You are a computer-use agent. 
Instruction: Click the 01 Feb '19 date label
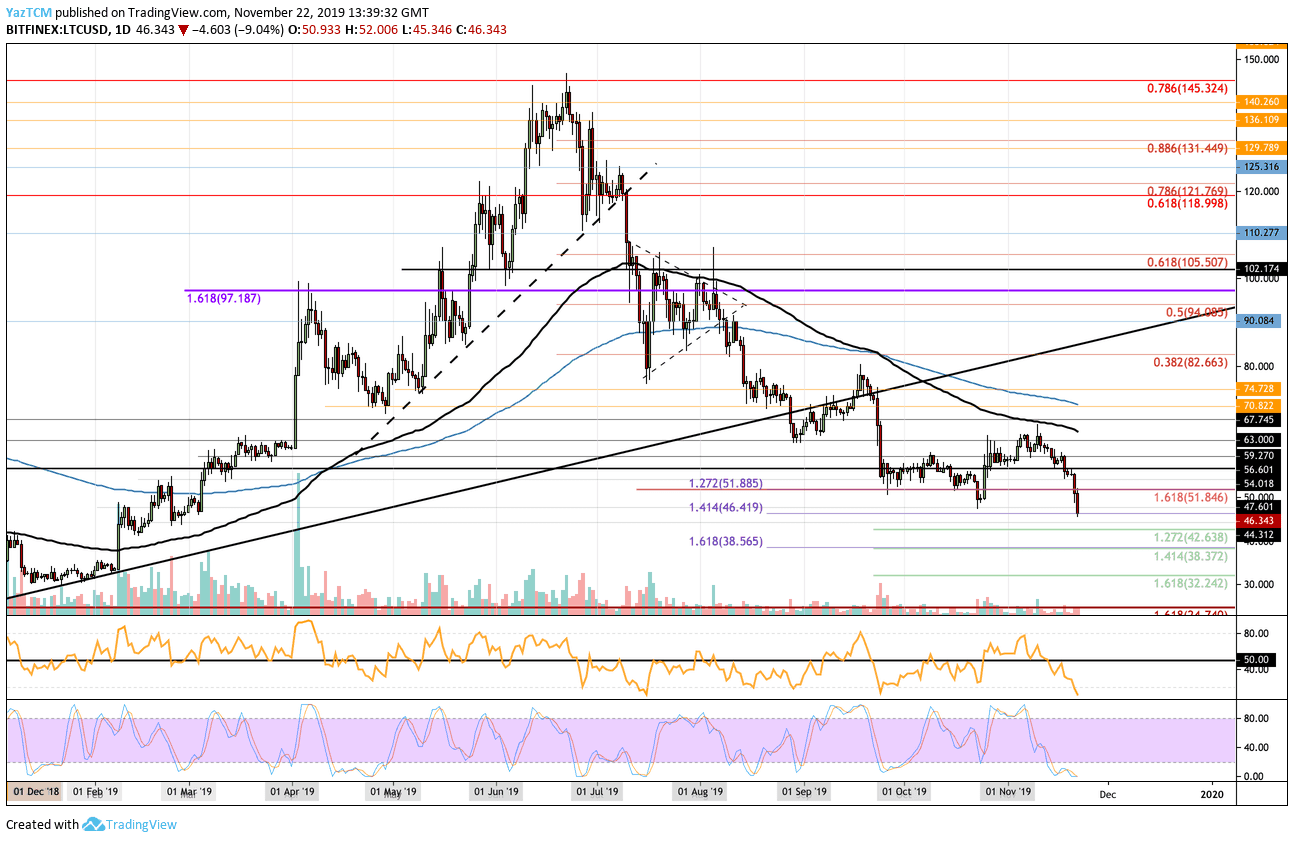click(95, 793)
